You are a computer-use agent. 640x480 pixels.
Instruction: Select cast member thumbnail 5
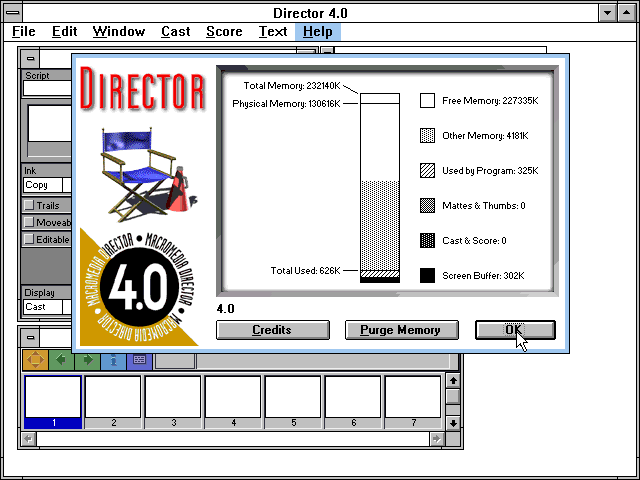tap(293, 402)
